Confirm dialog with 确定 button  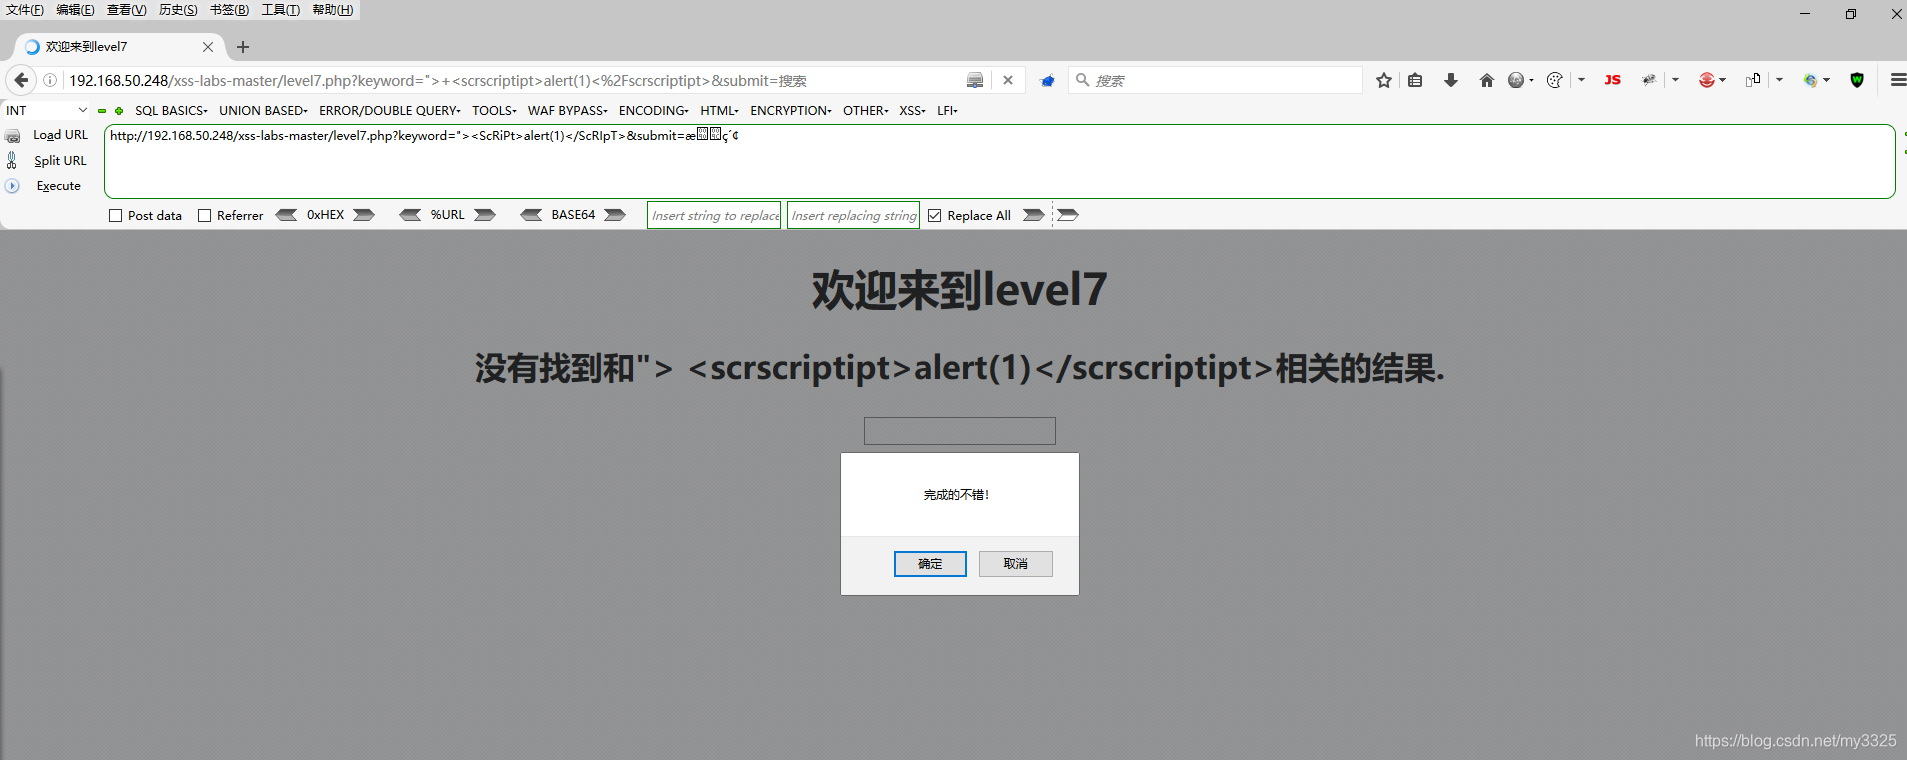(930, 564)
